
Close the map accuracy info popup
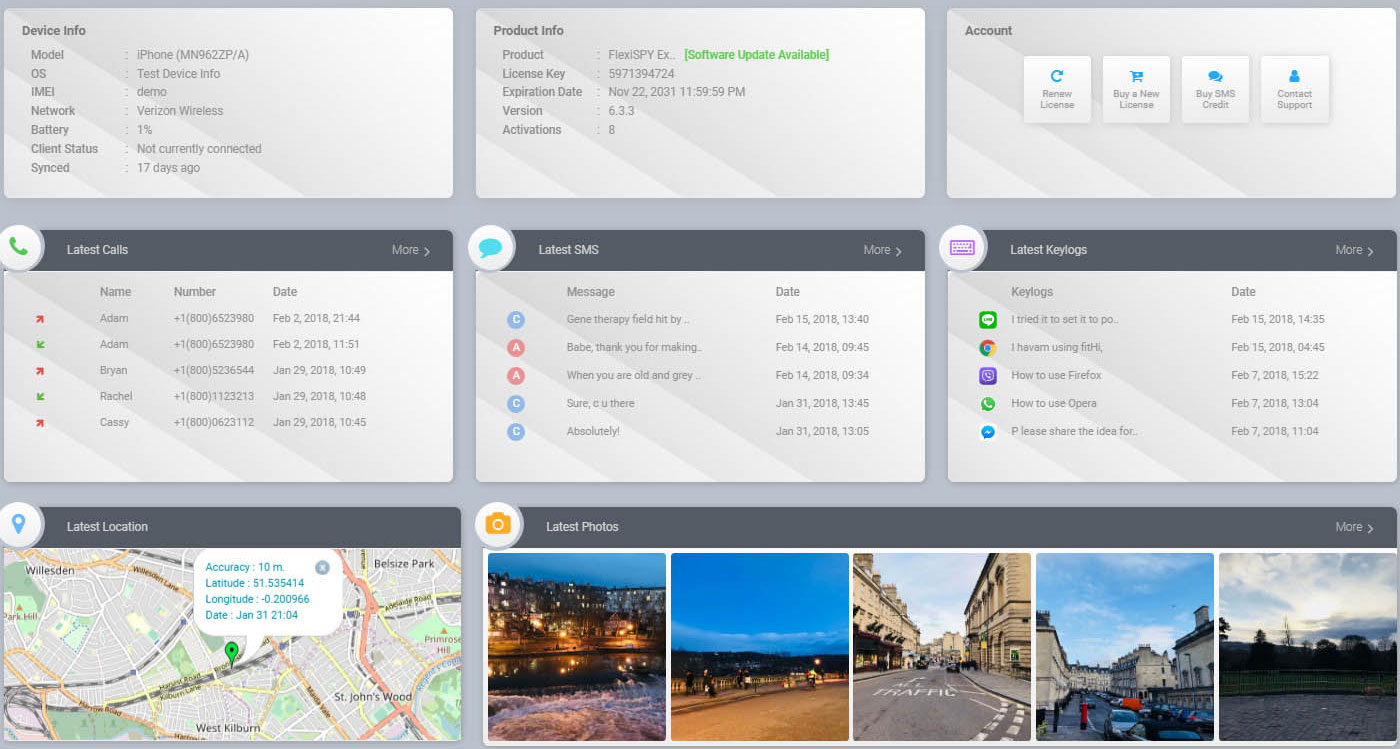(x=322, y=567)
